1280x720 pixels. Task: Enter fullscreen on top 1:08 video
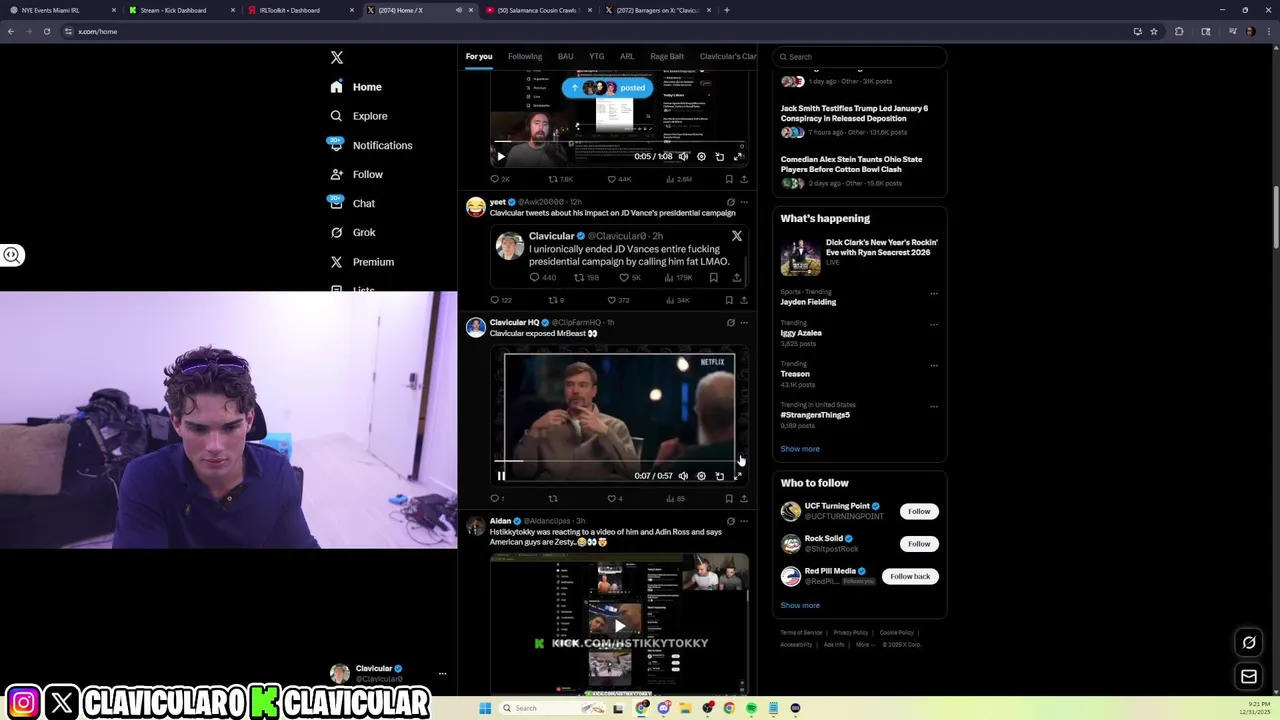click(x=738, y=156)
